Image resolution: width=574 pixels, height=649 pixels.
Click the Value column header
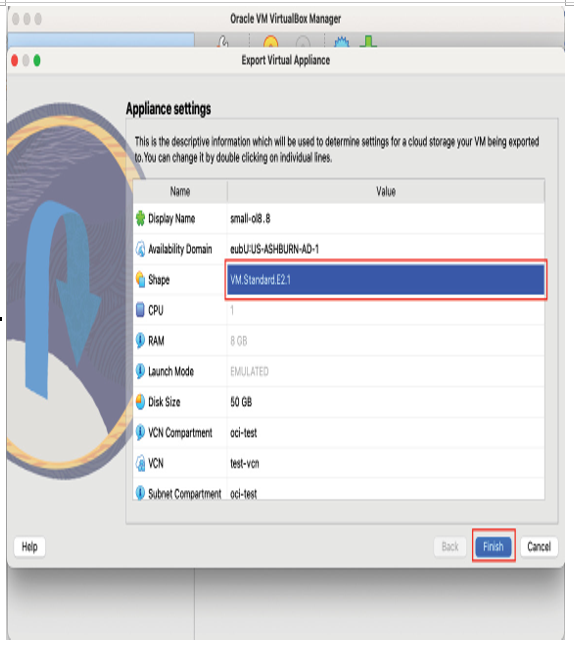[386, 191]
